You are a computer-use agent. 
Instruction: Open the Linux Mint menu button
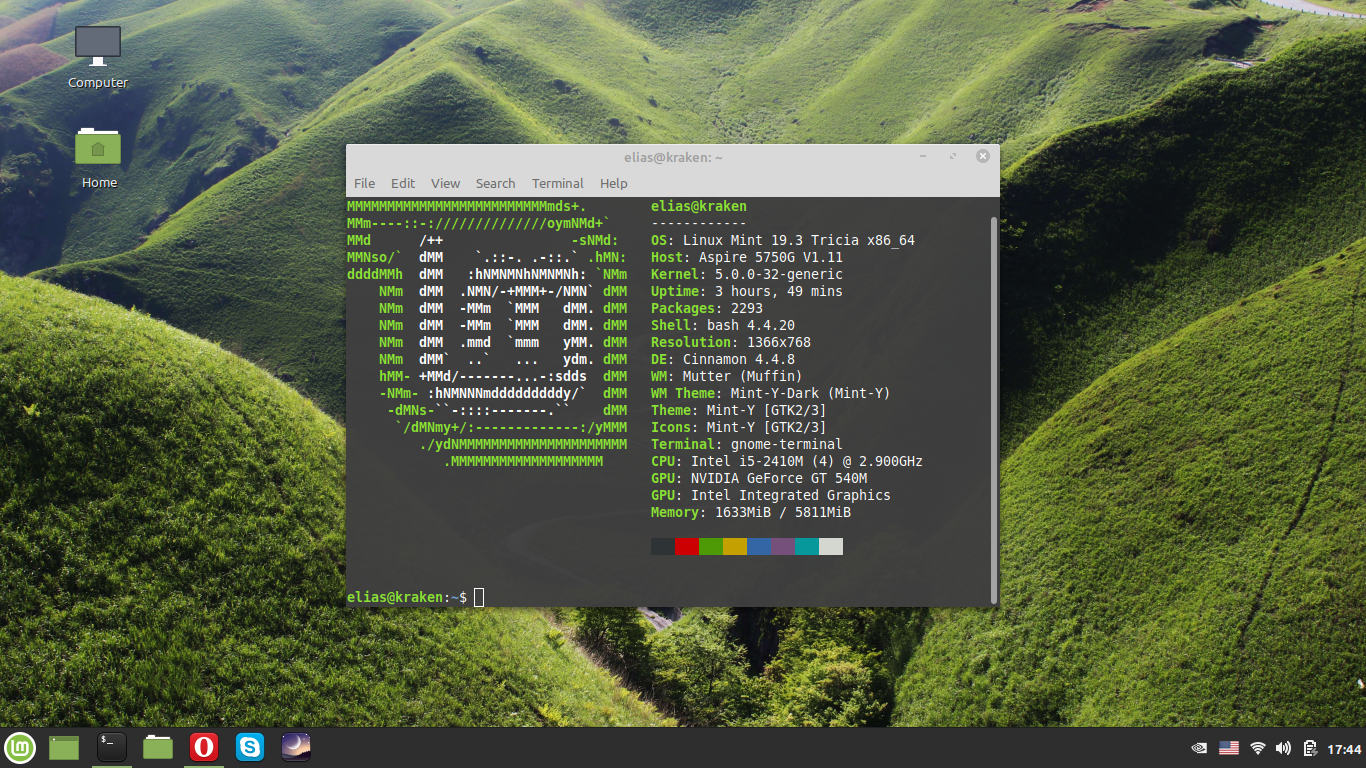pyautogui.click(x=20, y=747)
